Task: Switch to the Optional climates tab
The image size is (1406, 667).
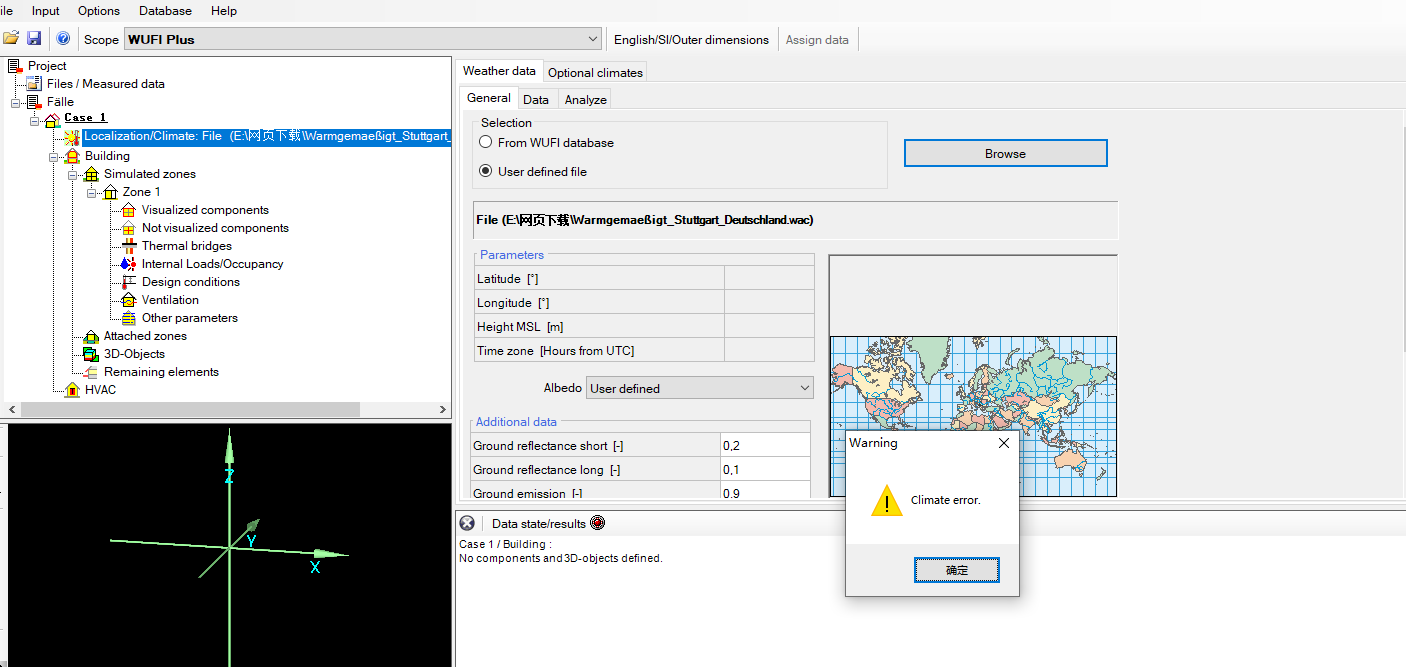Action: 595,72
